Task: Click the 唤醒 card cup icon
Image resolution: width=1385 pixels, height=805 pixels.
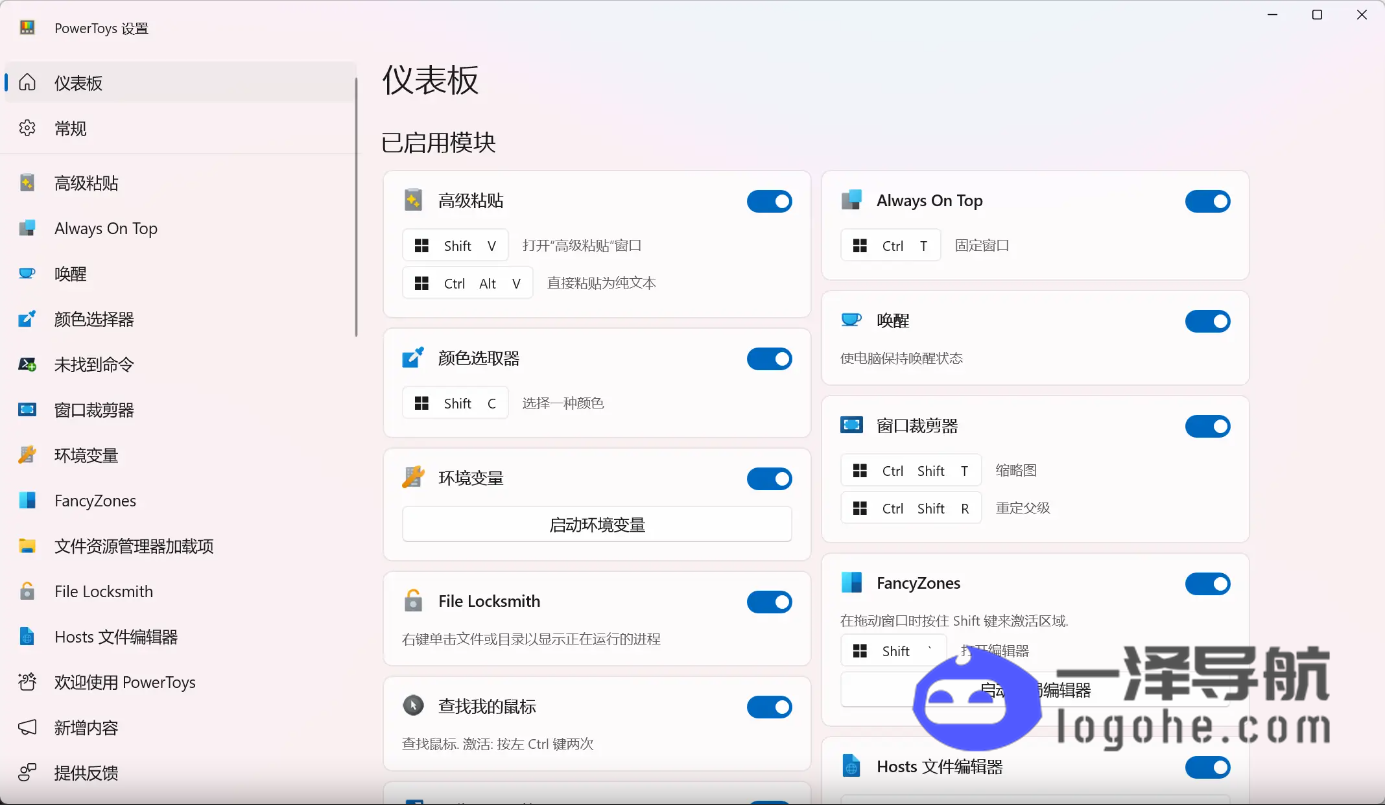Action: (851, 320)
